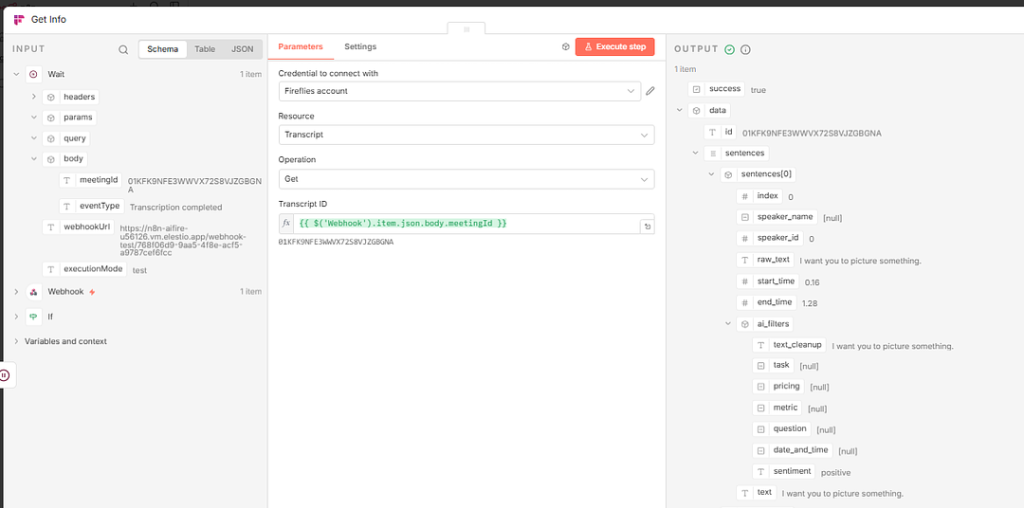Switch the Input view to JSON

(x=242, y=49)
